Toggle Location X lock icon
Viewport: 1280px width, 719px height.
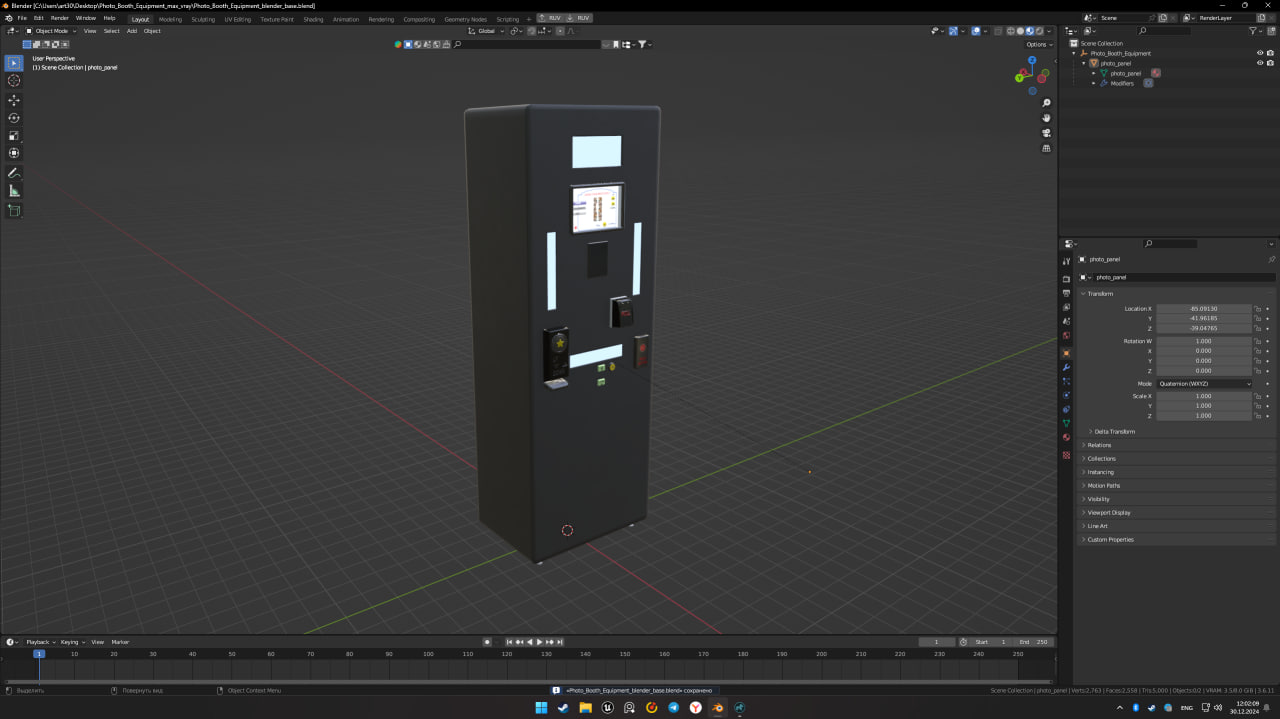1258,309
